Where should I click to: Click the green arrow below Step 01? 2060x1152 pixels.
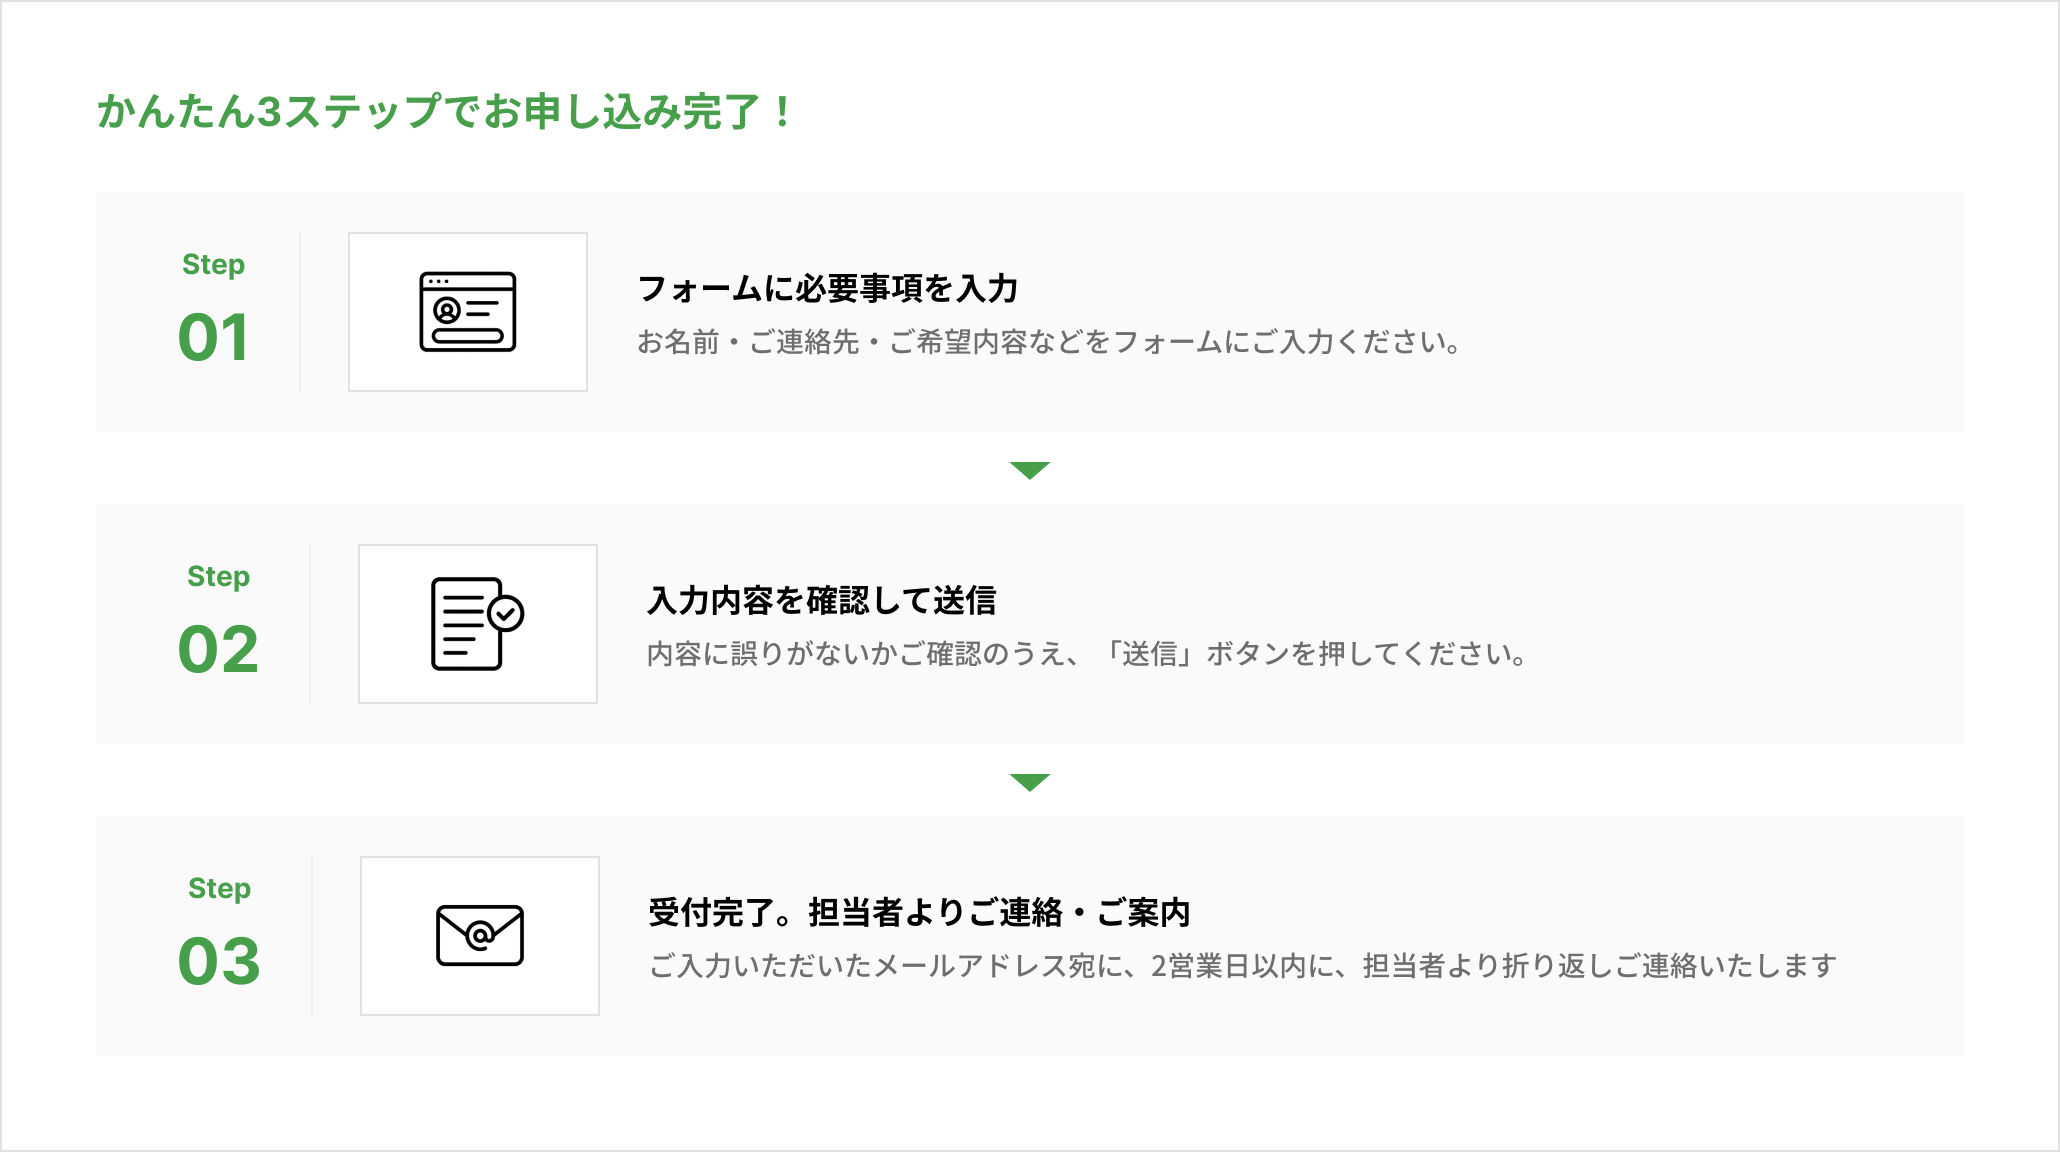(x=1030, y=470)
